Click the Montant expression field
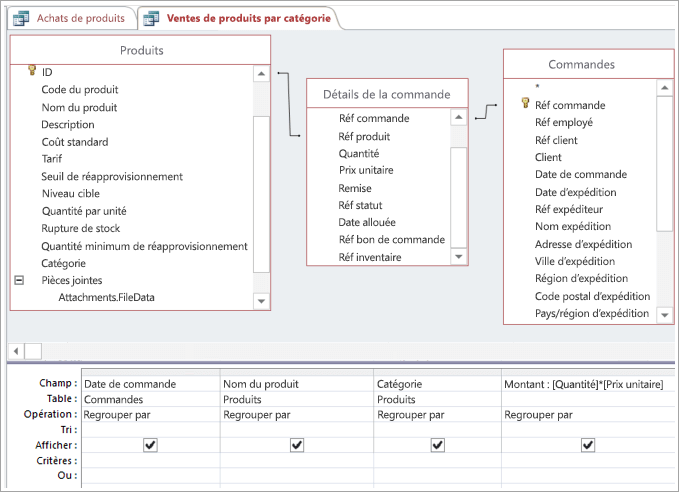Image resolution: width=679 pixels, height=492 pixels. click(x=588, y=384)
